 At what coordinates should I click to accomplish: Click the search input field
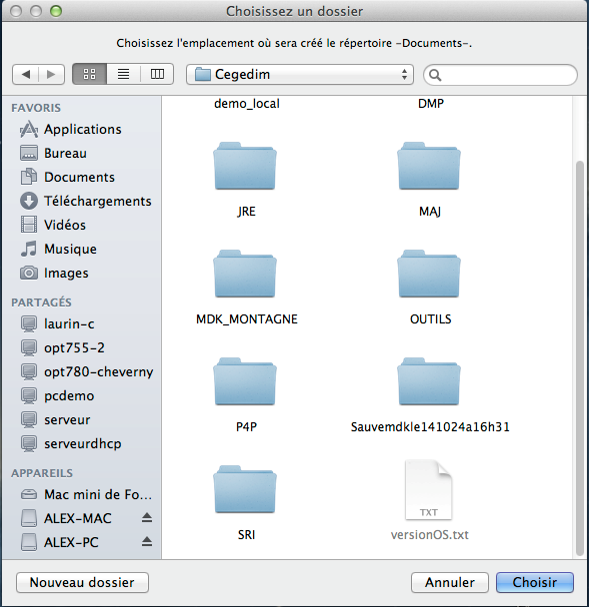pos(500,75)
